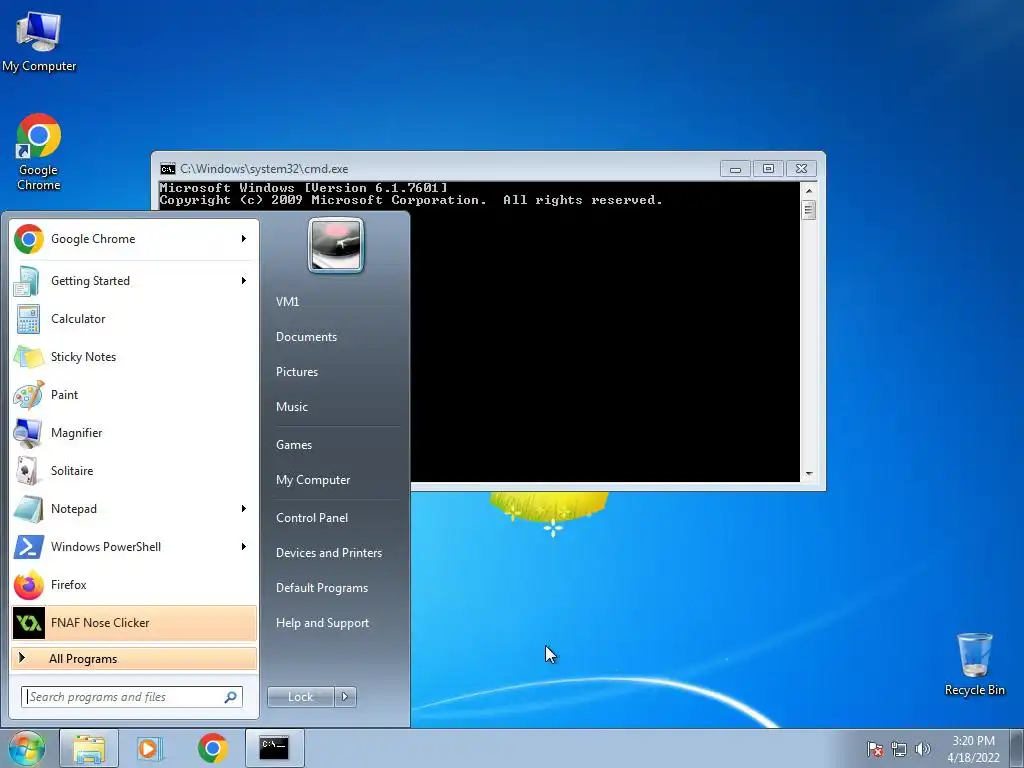Click the cmd window scrollbar up arrow

808,191
